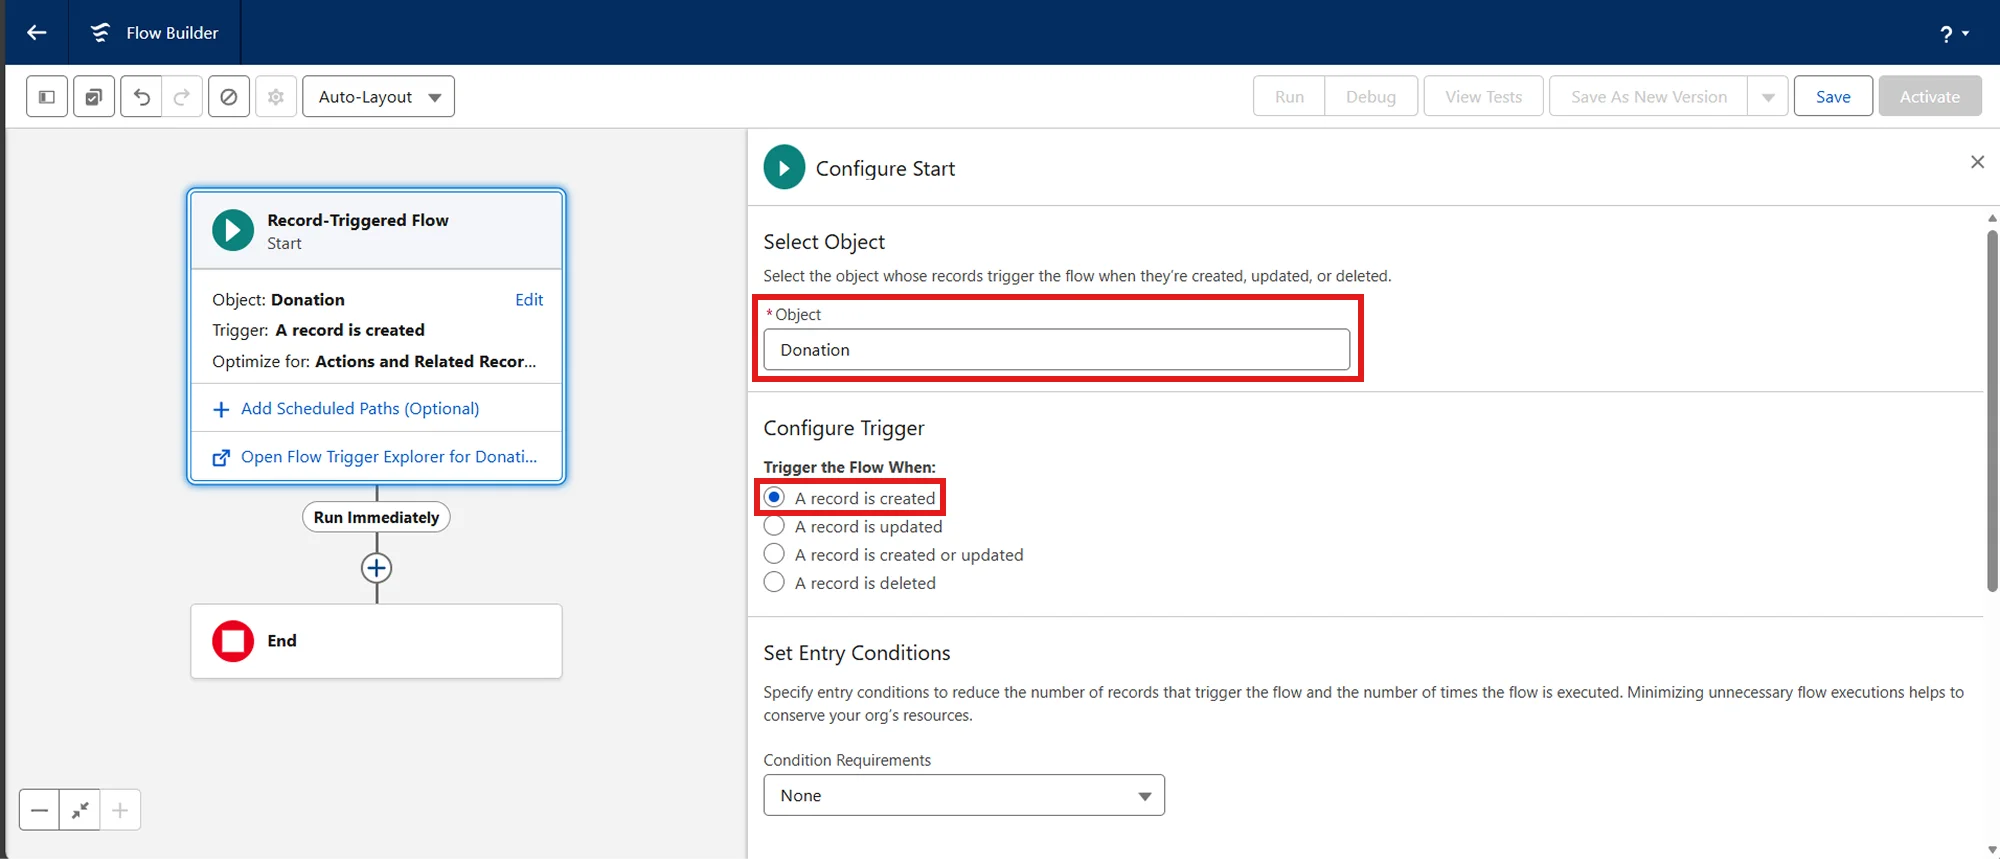Undo the last change
The width and height of the screenshot is (2000, 859).
[141, 97]
